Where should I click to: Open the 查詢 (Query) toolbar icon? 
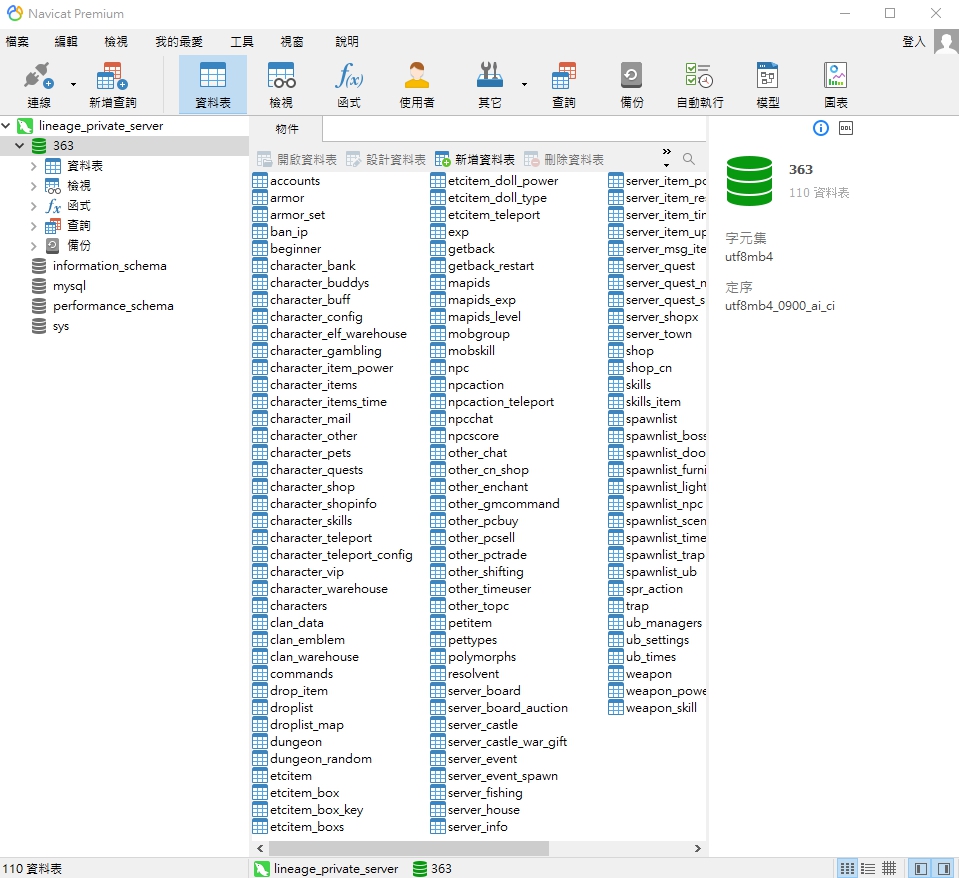pyautogui.click(x=564, y=84)
